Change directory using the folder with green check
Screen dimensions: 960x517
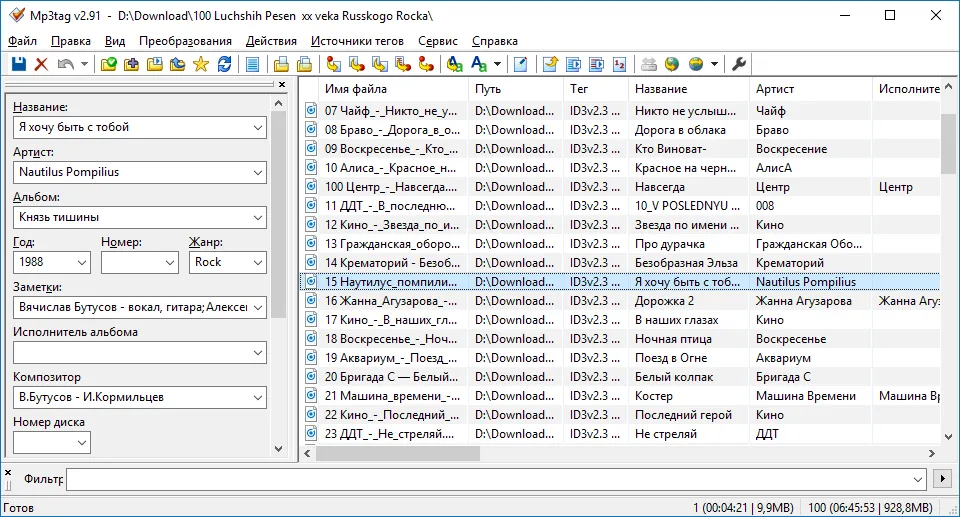click(x=108, y=64)
